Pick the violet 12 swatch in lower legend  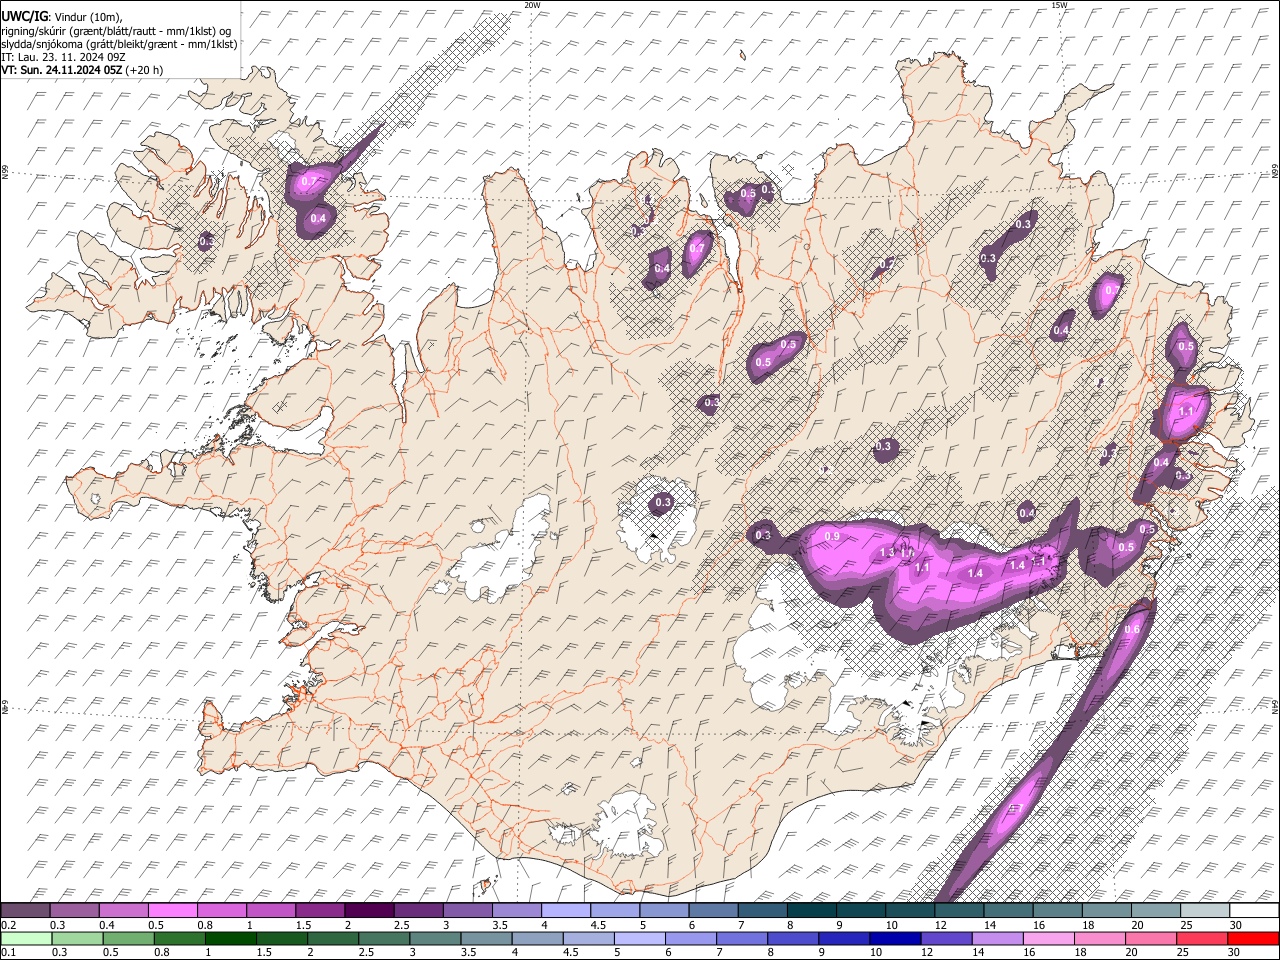[947, 938]
